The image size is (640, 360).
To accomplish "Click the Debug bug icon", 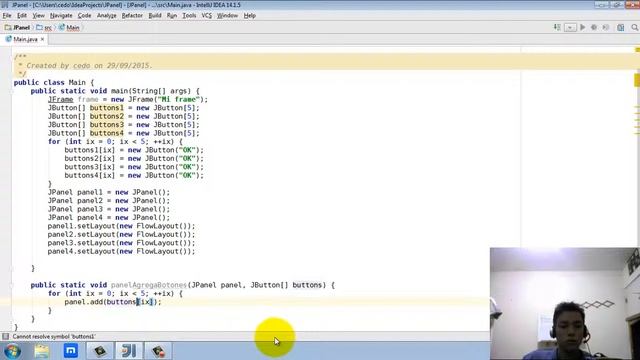I will [x=594, y=27].
